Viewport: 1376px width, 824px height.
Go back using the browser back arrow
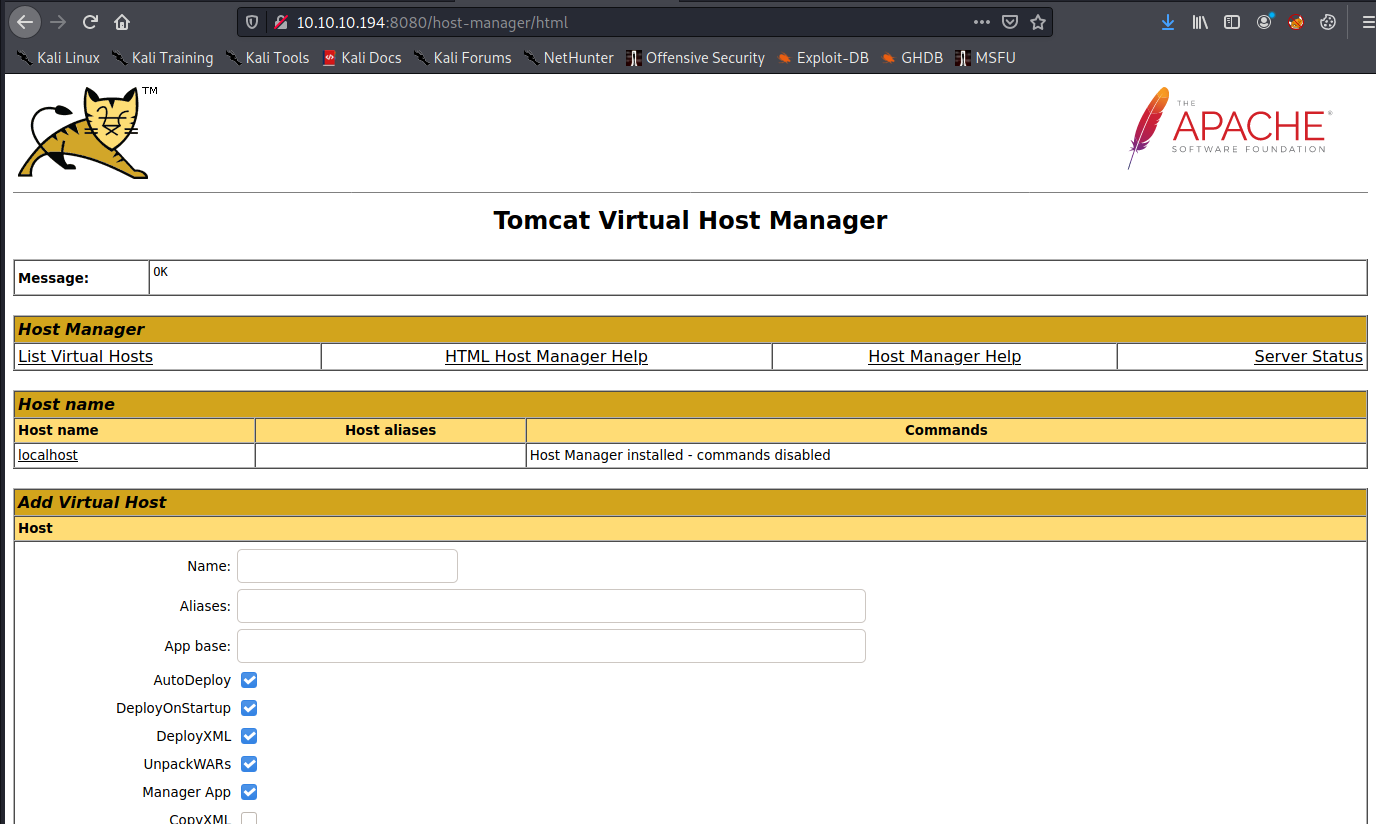(x=25, y=21)
